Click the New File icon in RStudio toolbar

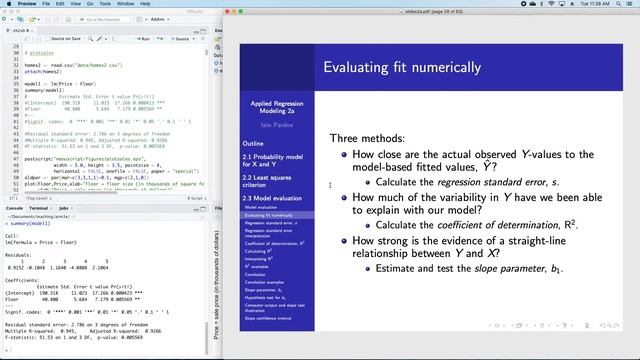click(x=4, y=19)
